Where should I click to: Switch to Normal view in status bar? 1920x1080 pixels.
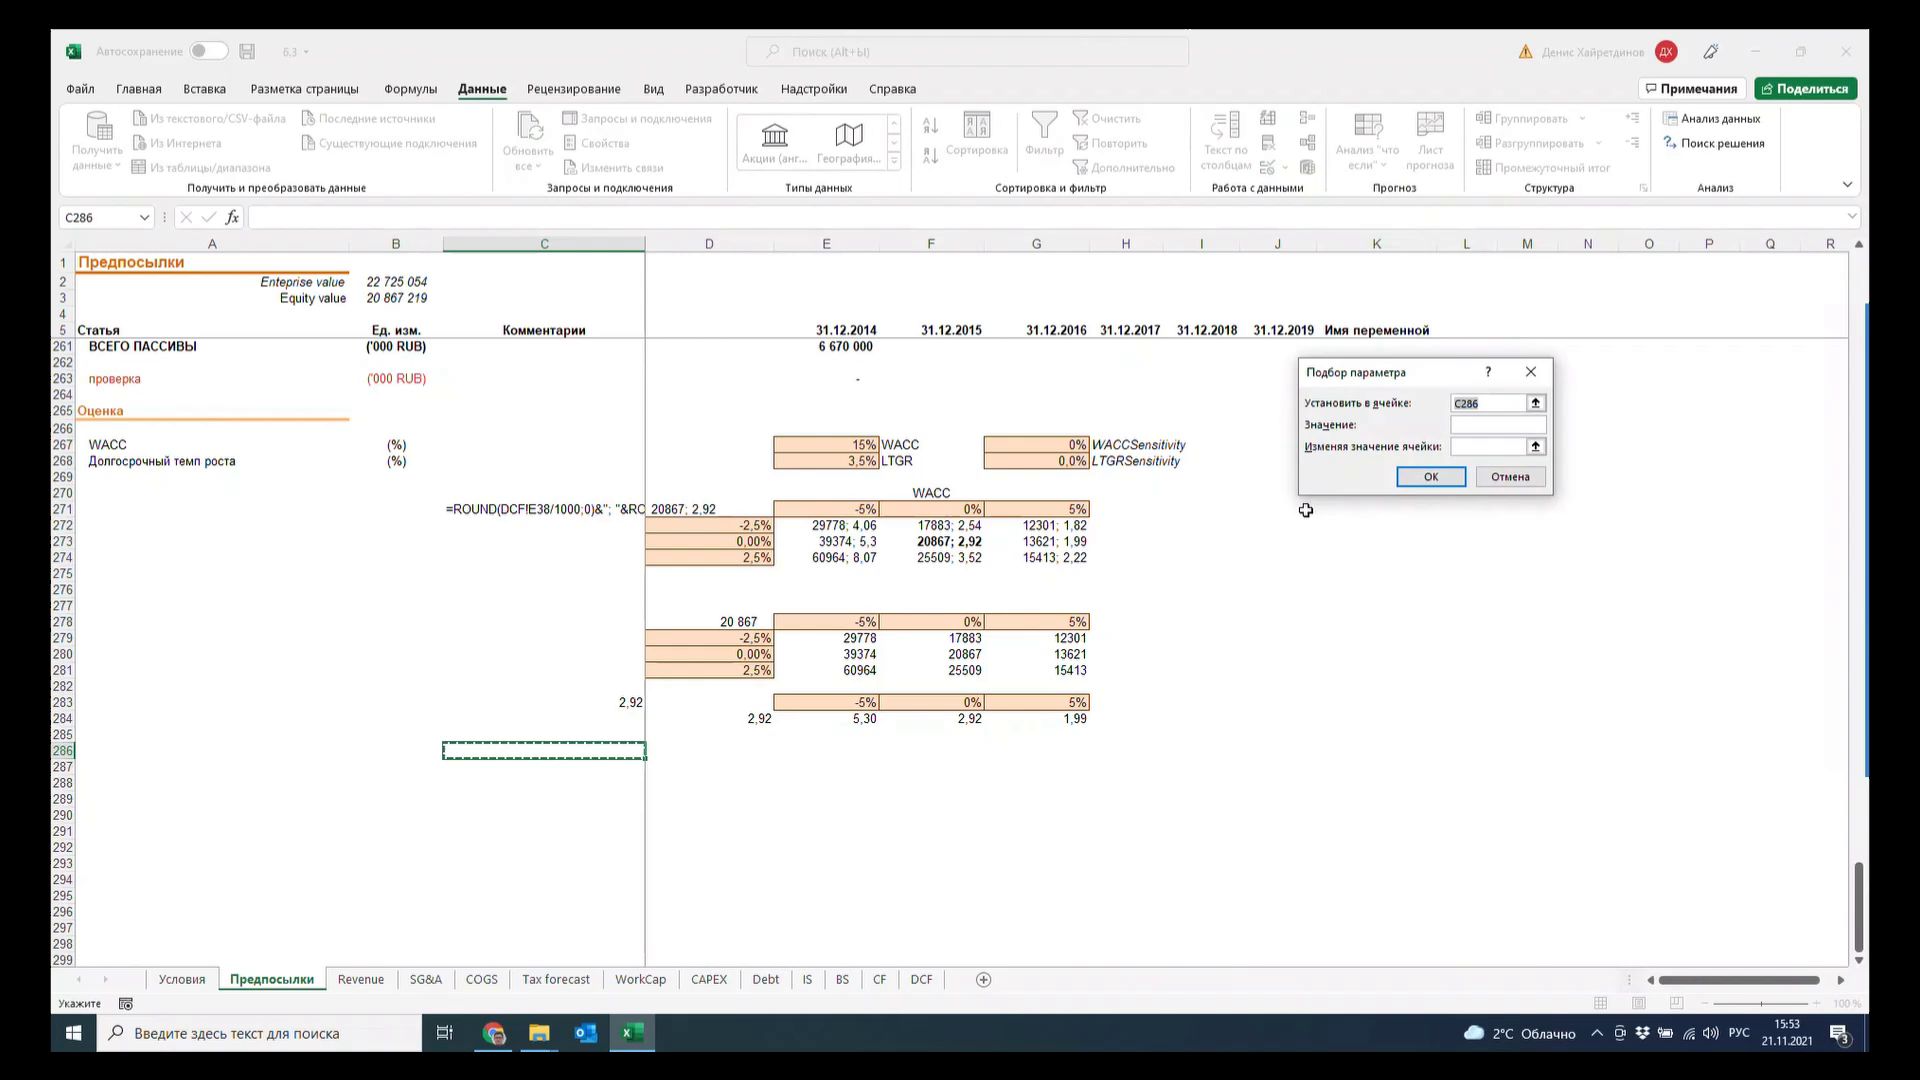click(x=1601, y=1003)
